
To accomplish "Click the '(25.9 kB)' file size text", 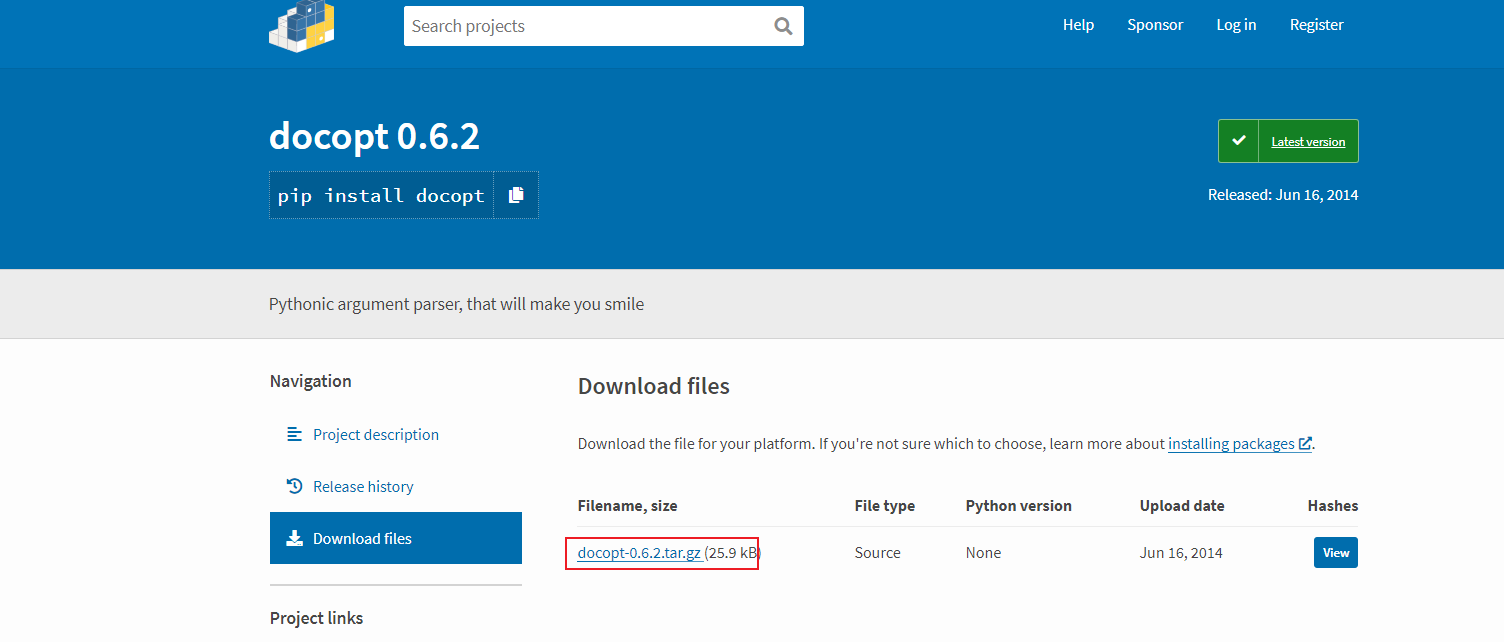I will [732, 552].
